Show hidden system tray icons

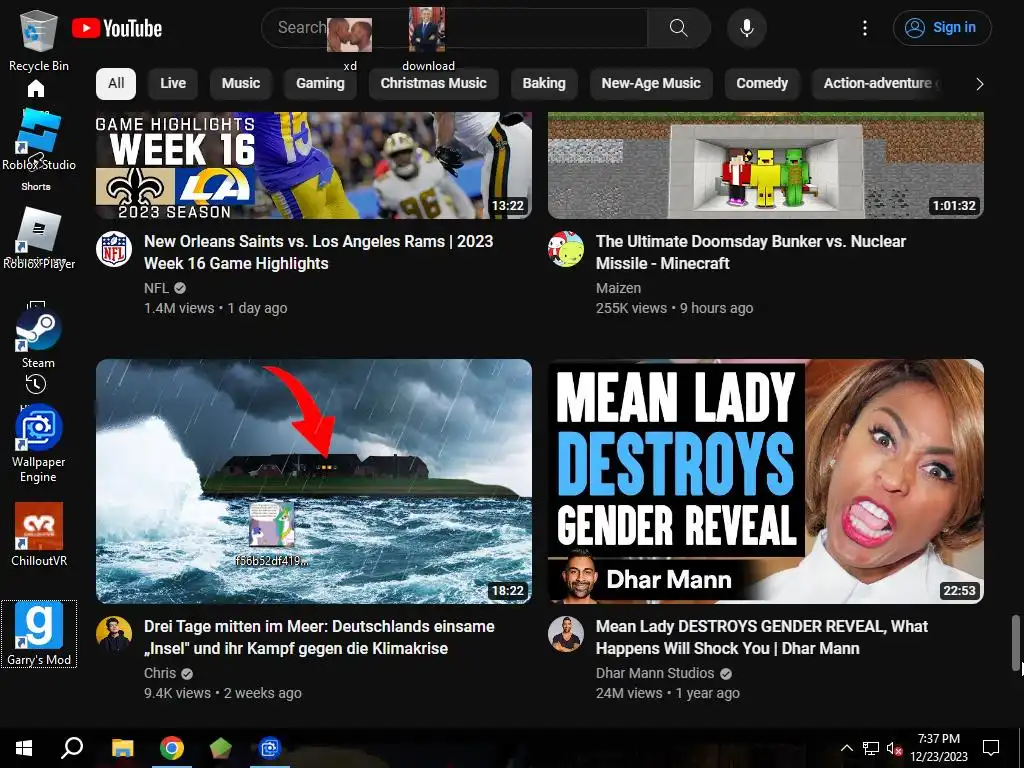[x=846, y=748]
